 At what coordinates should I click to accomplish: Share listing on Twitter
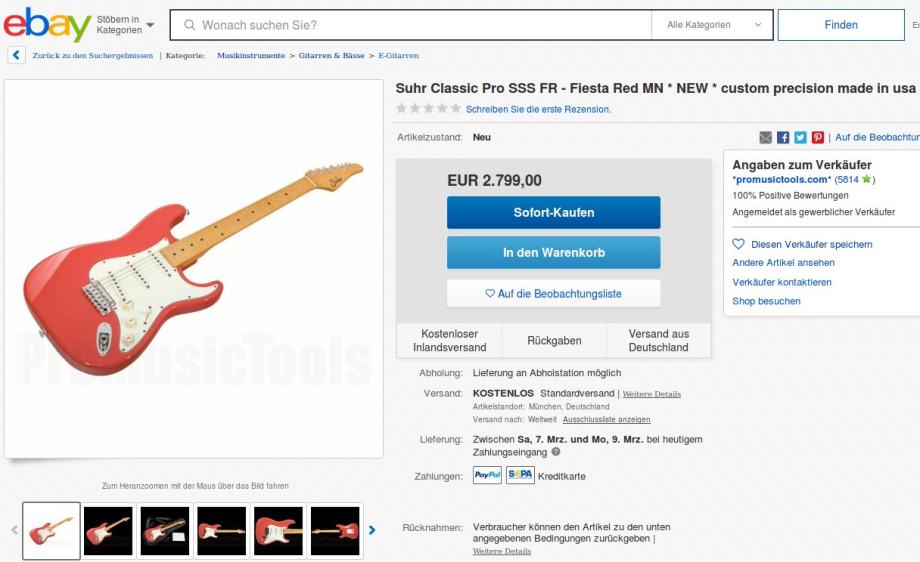[x=800, y=137]
